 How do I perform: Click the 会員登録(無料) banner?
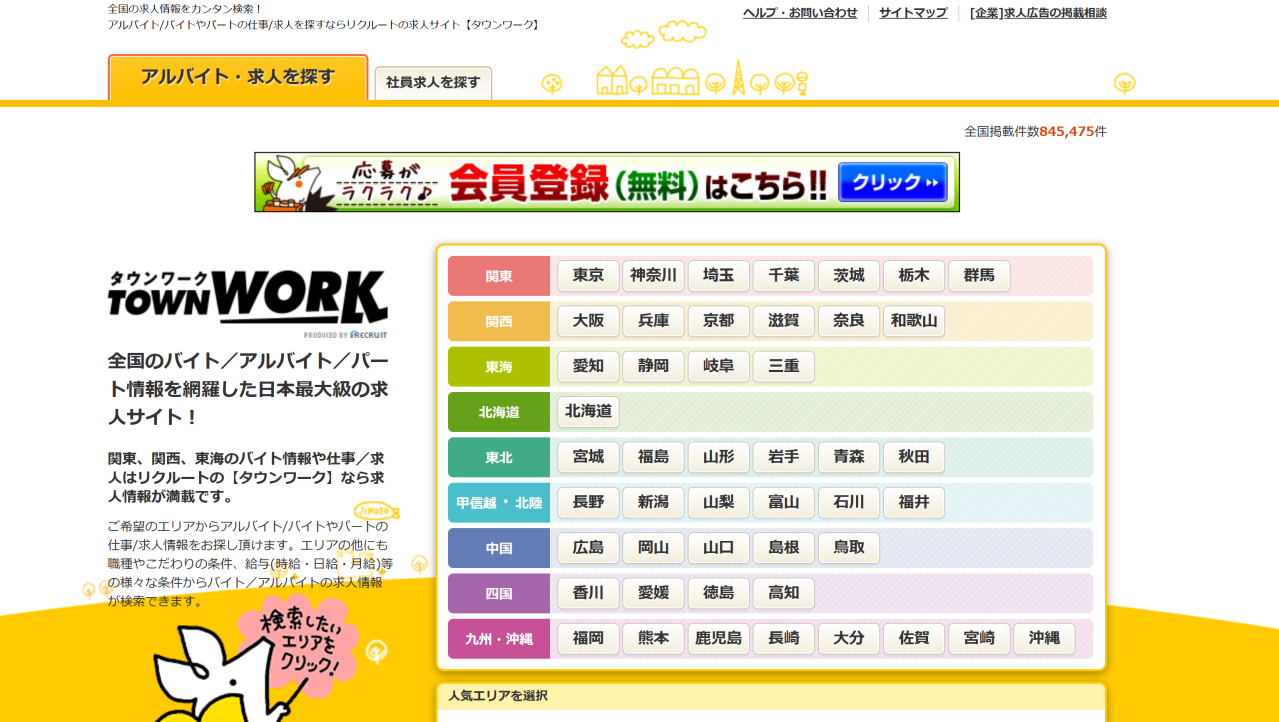coord(607,182)
